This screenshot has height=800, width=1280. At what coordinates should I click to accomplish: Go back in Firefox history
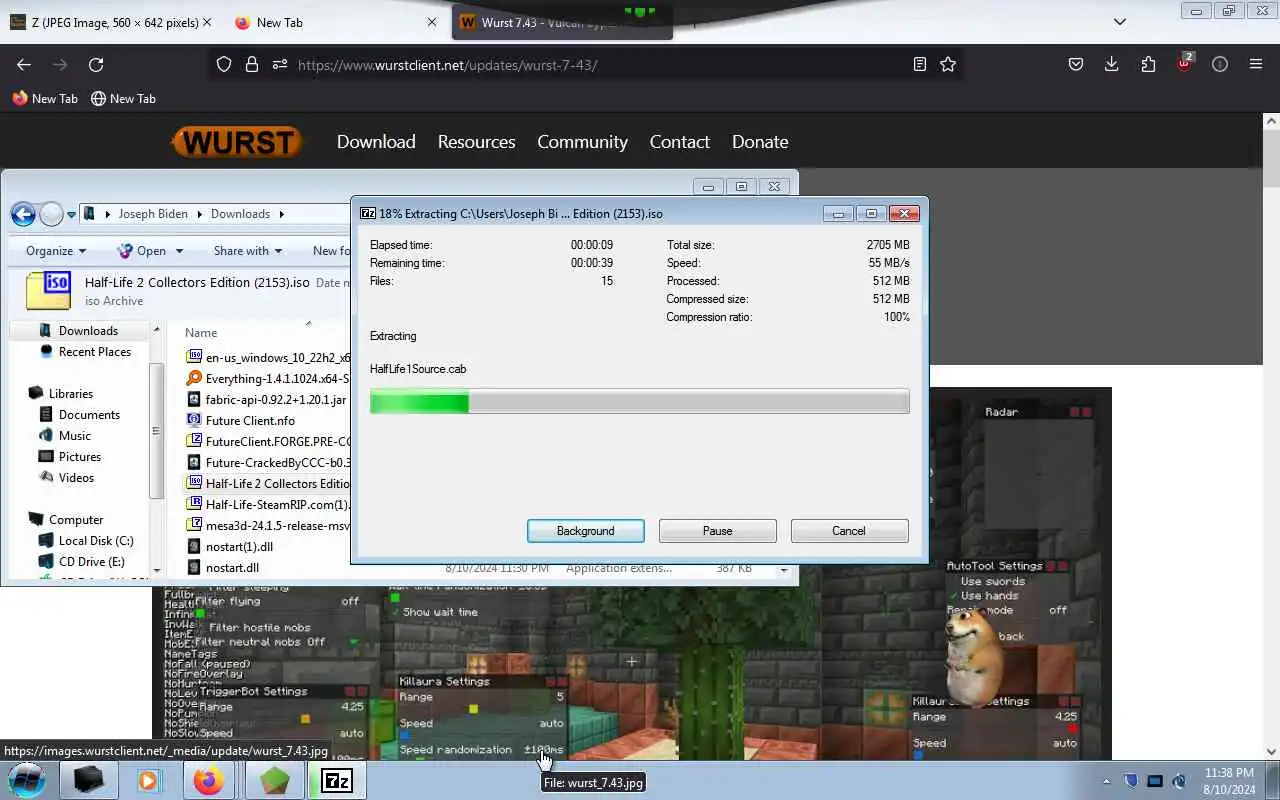[x=24, y=64]
